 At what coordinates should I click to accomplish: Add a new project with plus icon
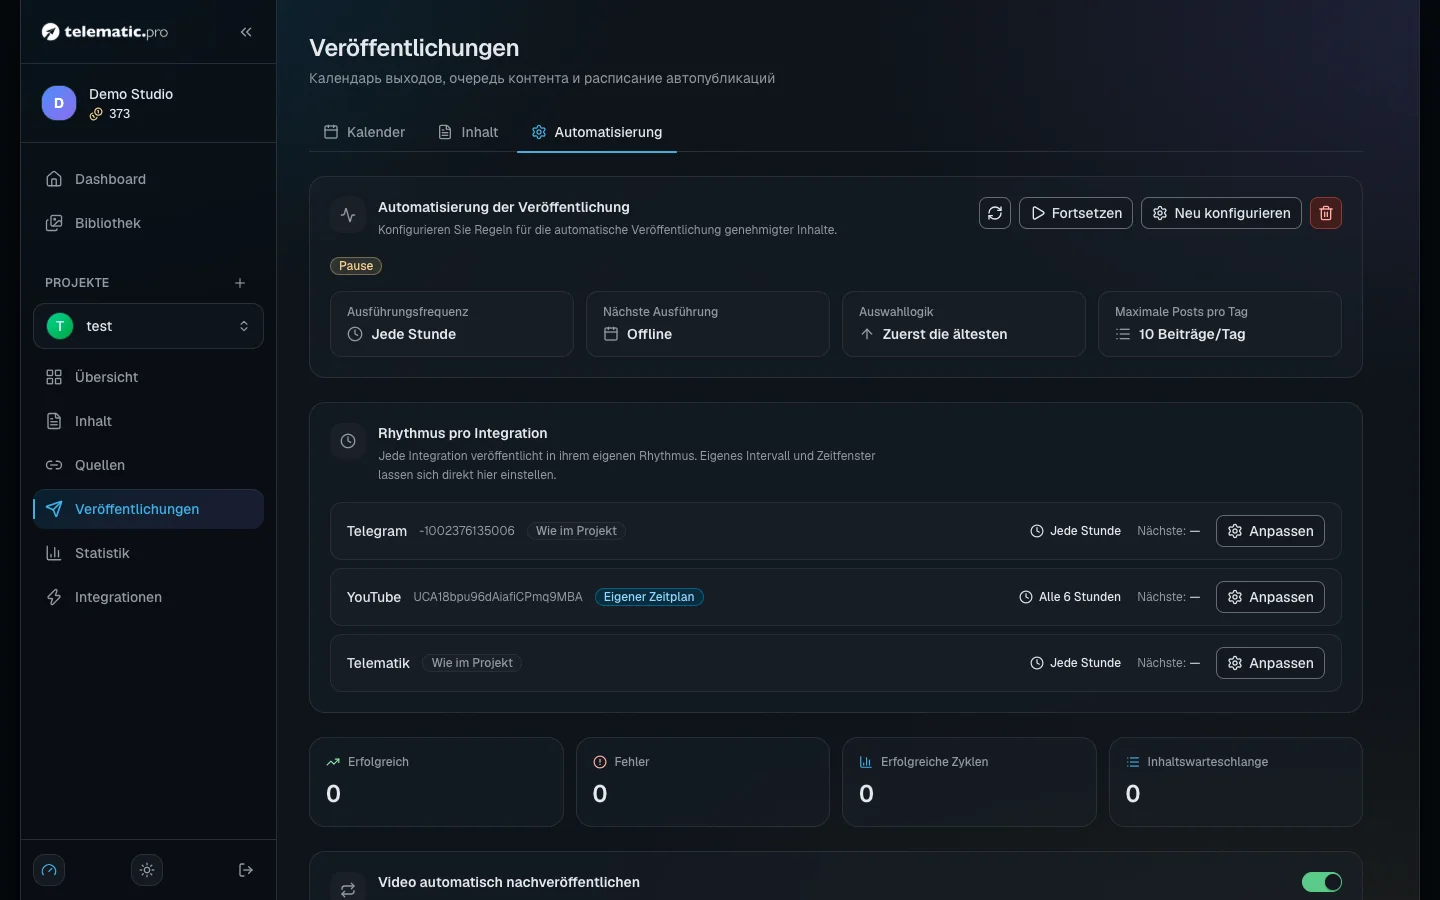(240, 283)
